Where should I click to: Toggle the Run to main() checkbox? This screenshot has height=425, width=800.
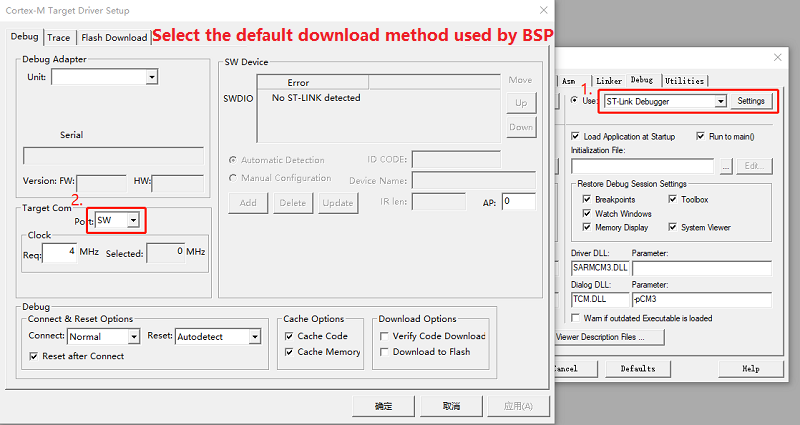(x=700, y=136)
